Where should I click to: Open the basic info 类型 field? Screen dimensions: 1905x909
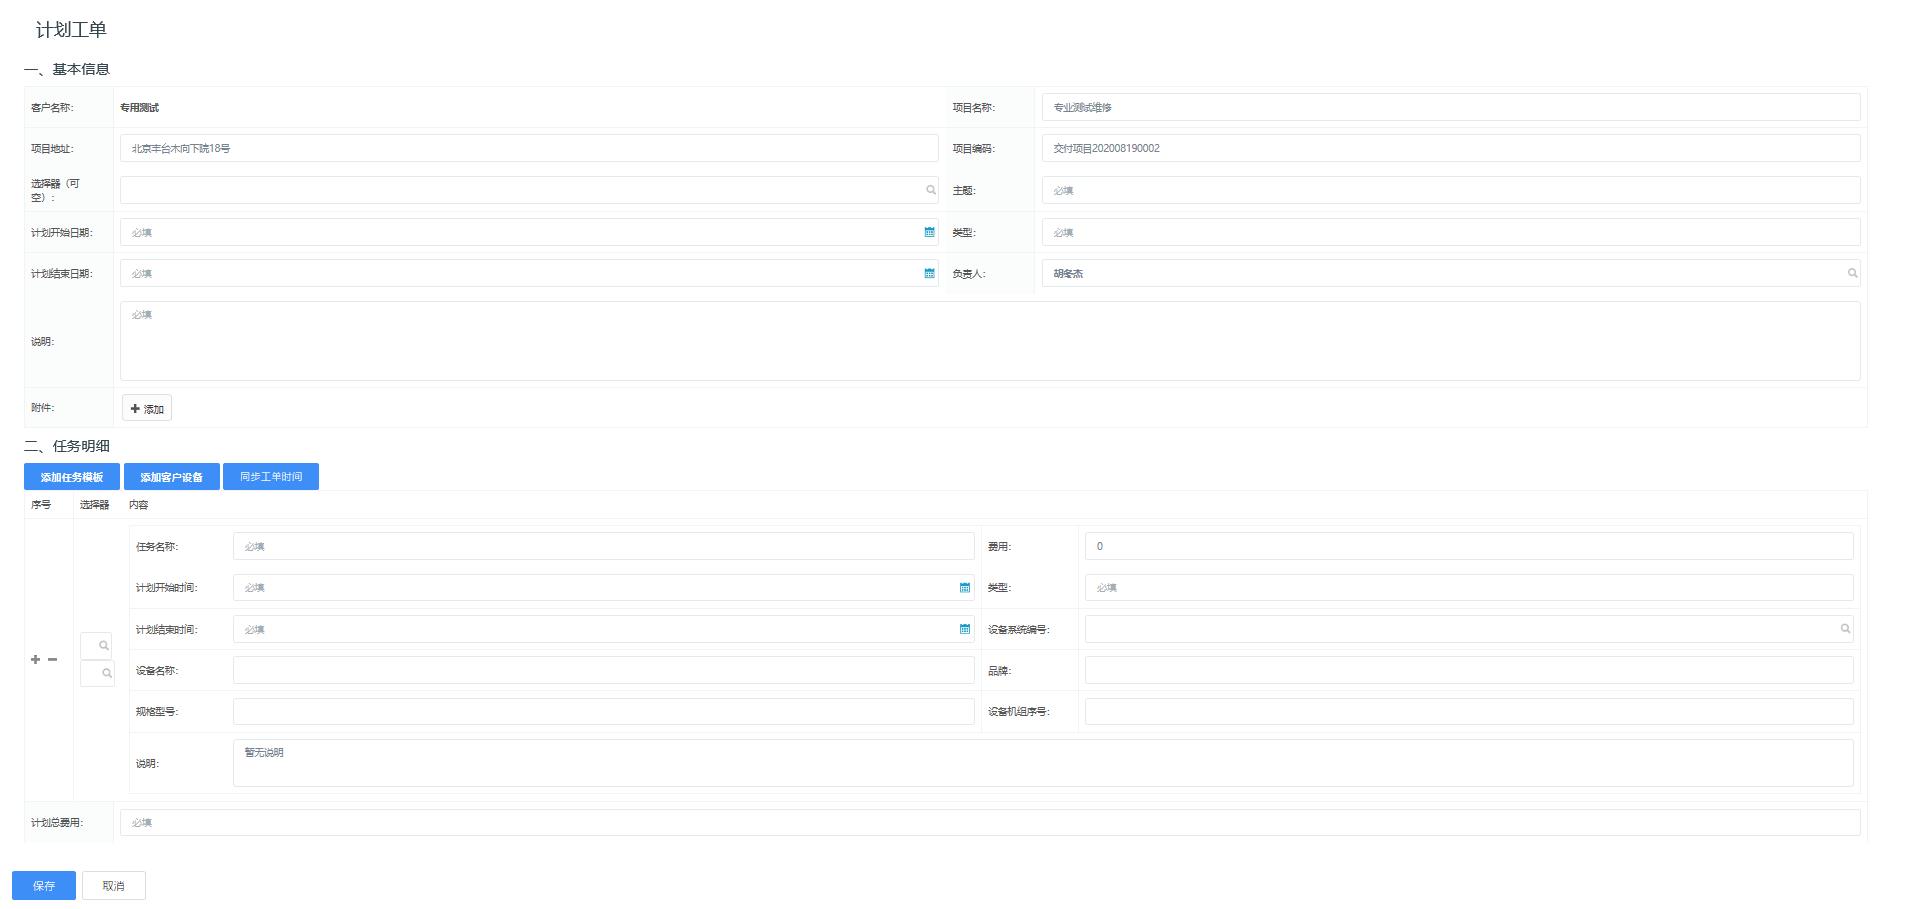pyautogui.click(x=1450, y=232)
